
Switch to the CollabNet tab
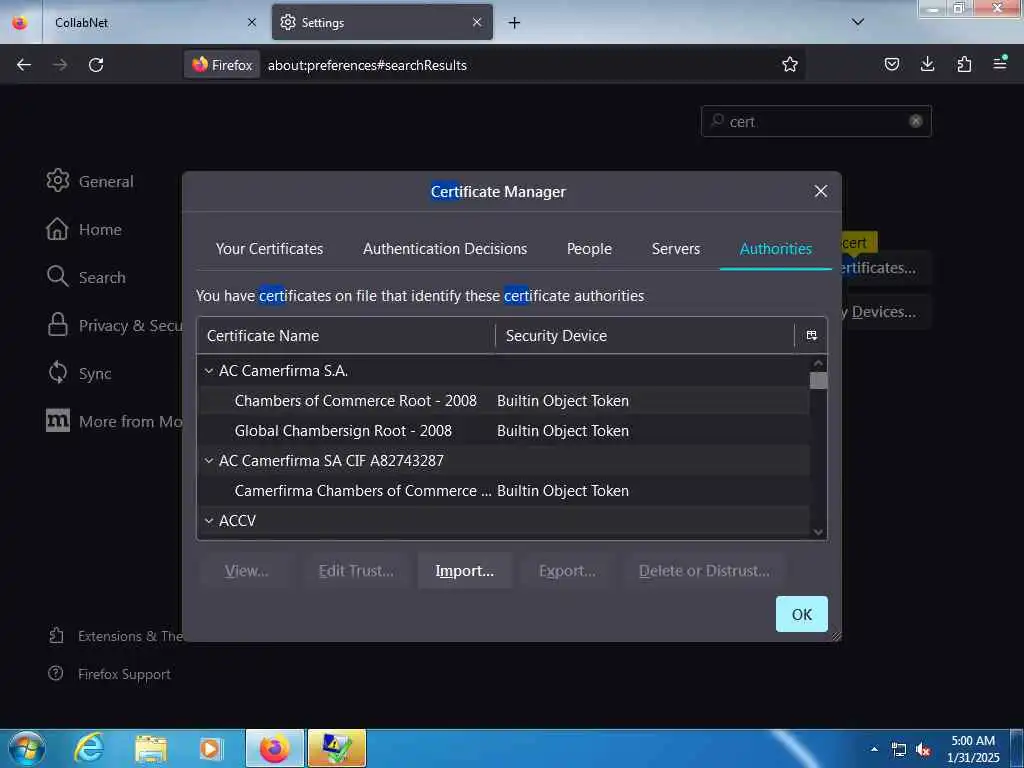pos(153,23)
